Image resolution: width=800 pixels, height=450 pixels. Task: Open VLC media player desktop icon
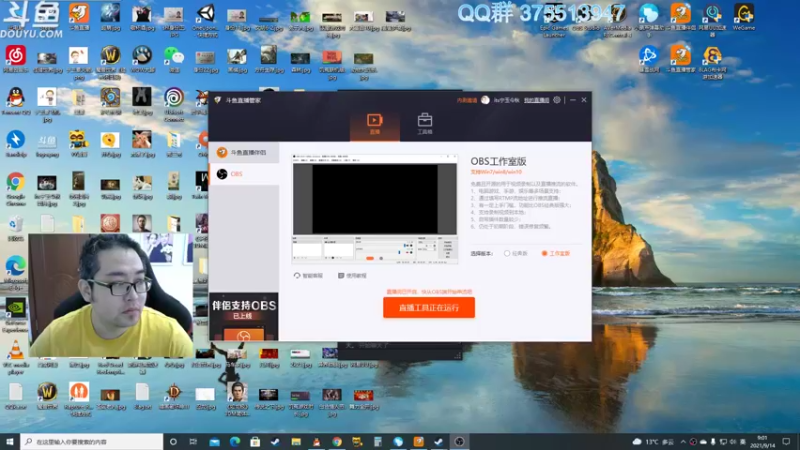pyautogui.click(x=16, y=357)
